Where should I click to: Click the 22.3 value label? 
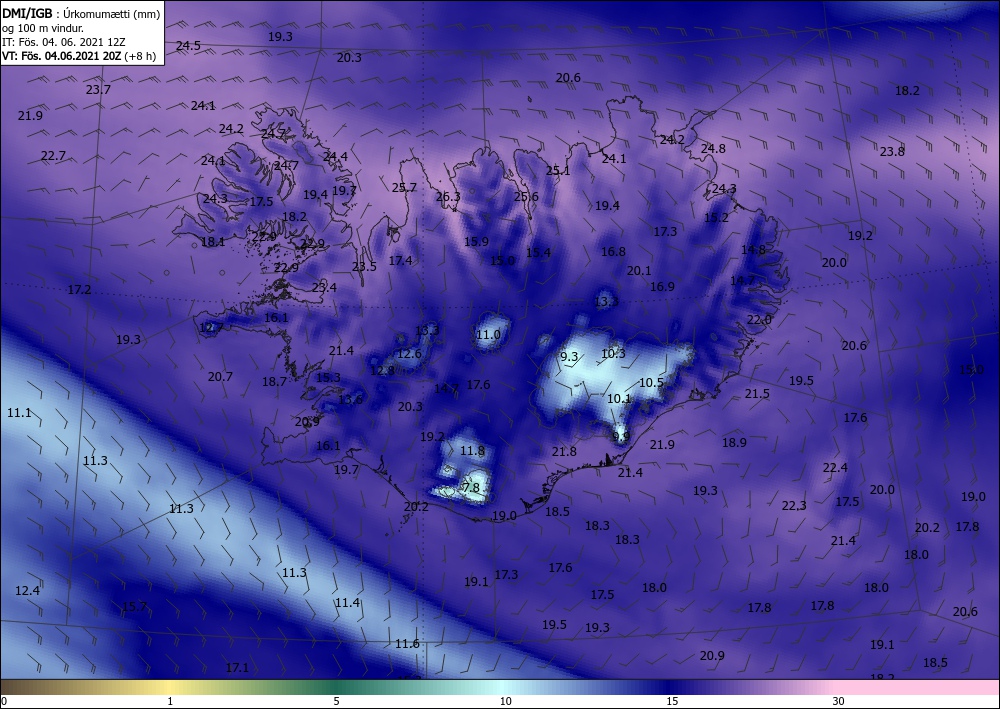pos(794,506)
